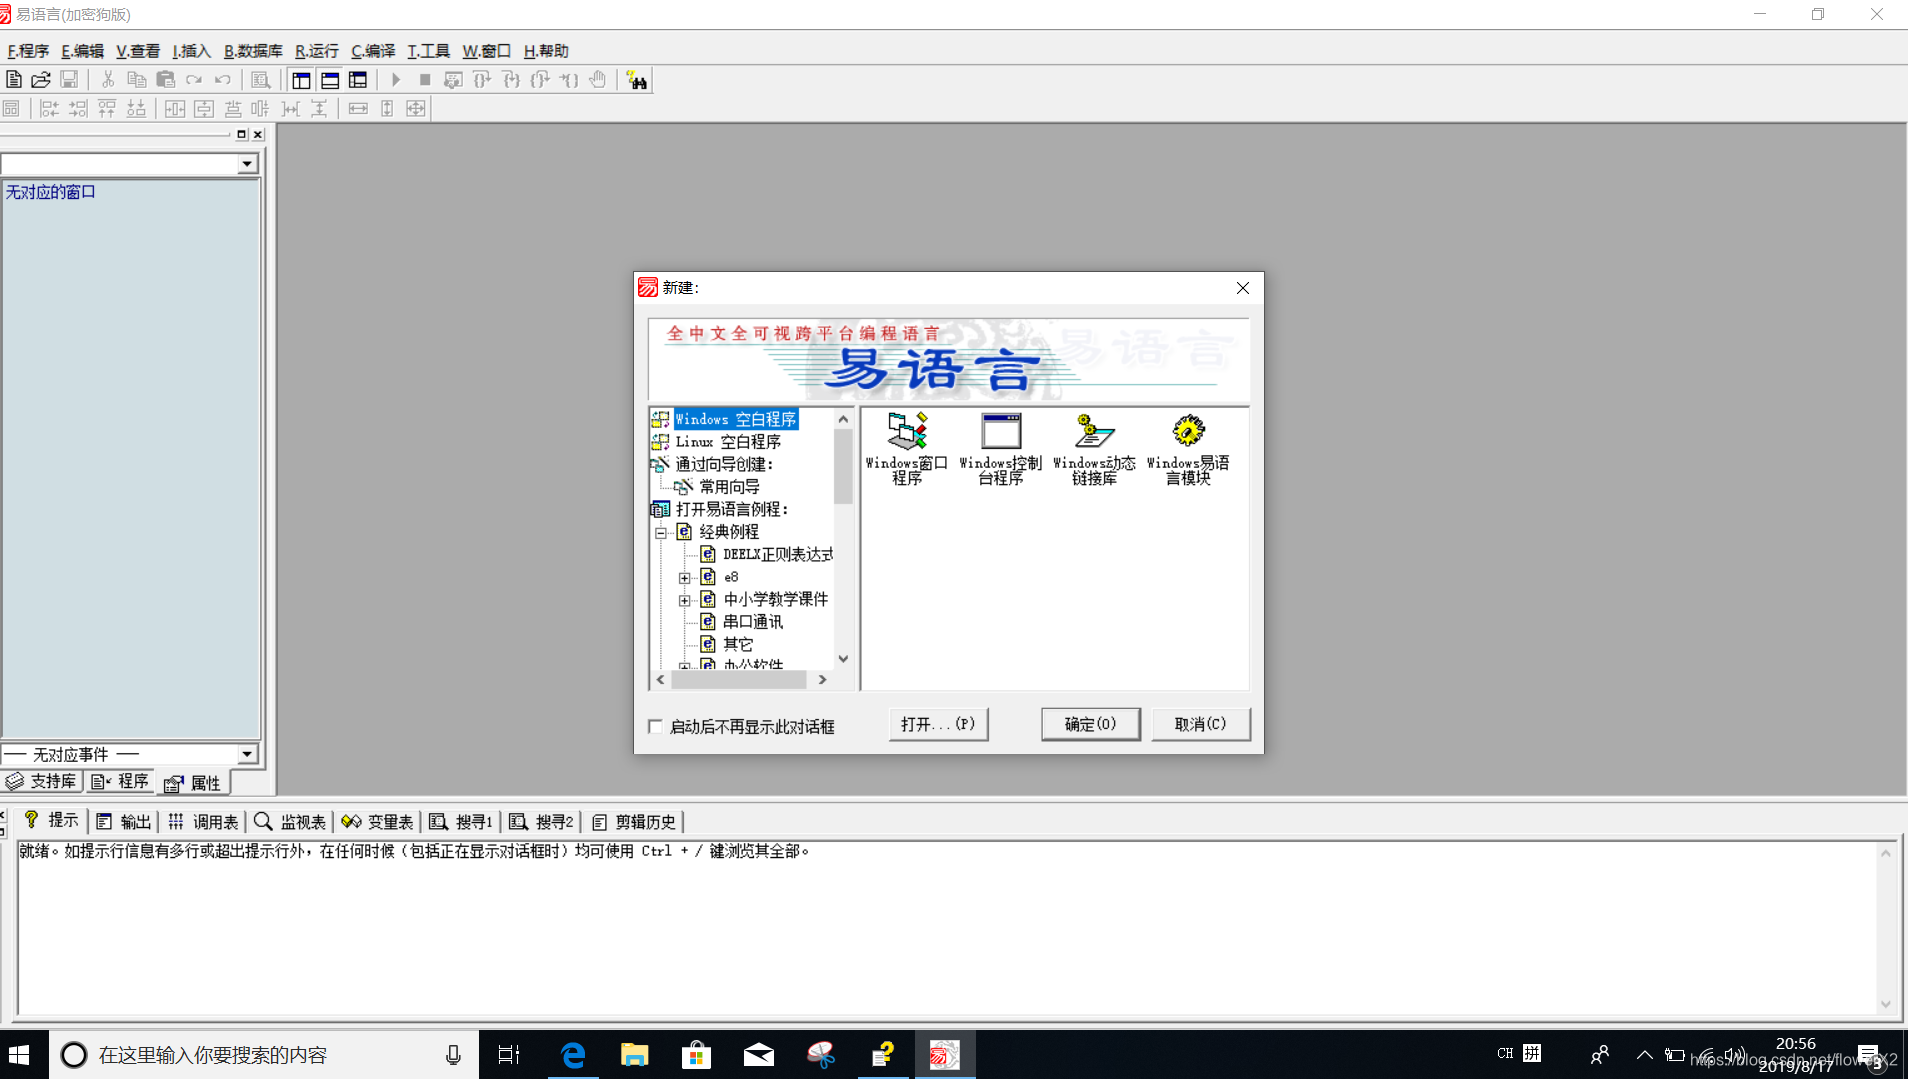1908x1079 pixels.
Task: Toggle the bottom status panel layout icon
Action: [330, 80]
